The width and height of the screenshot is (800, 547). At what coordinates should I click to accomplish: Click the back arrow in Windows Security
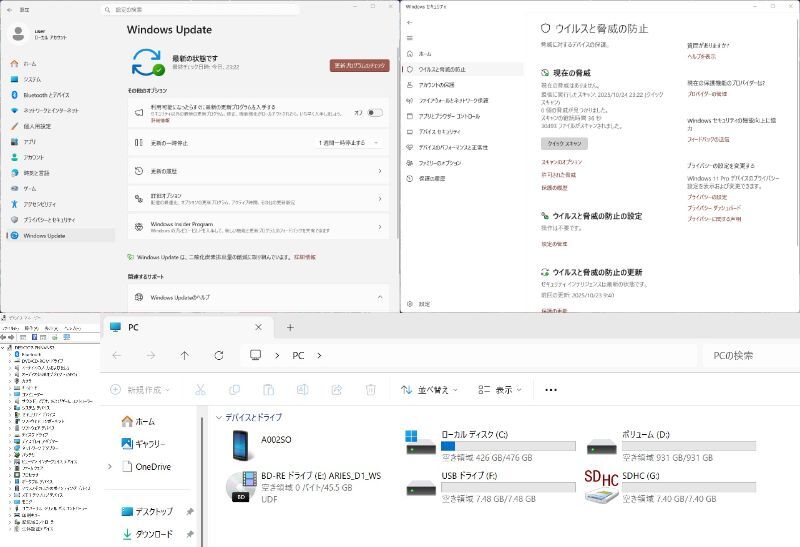[x=409, y=22]
